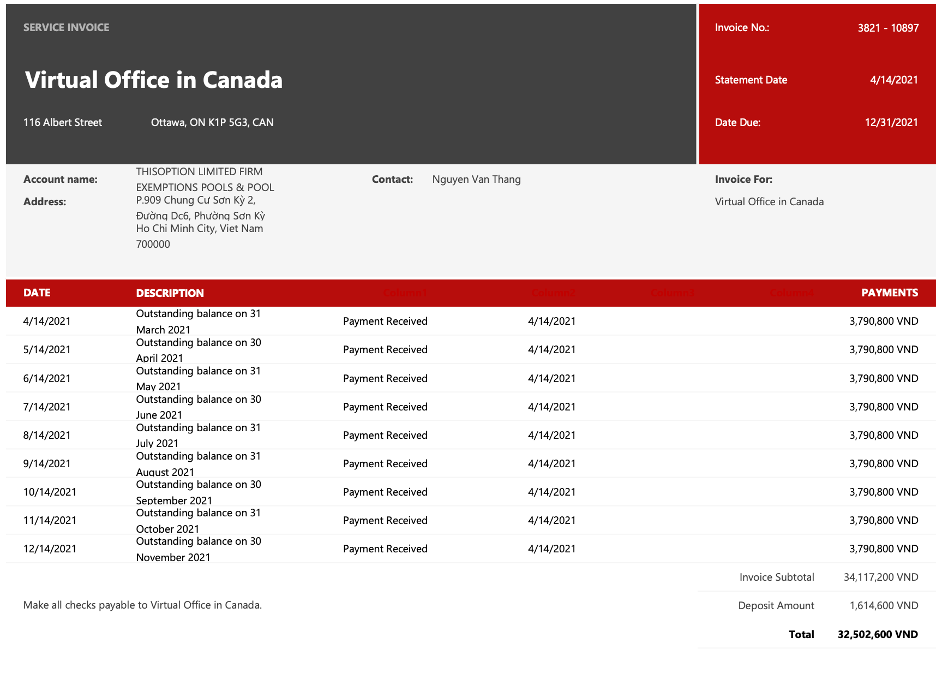Click the "SERVICE INVOICE" heading text
This screenshot has height=680, width=936.
[x=66, y=27]
